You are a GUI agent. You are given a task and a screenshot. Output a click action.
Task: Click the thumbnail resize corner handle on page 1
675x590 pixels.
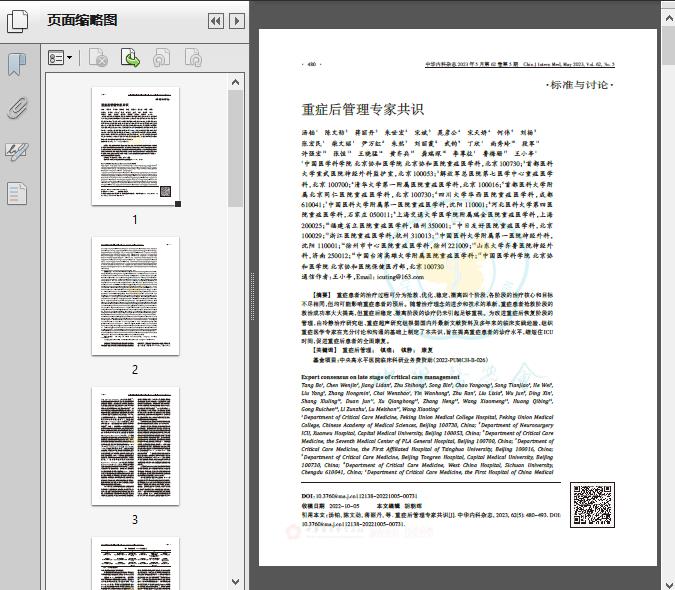click(x=178, y=204)
